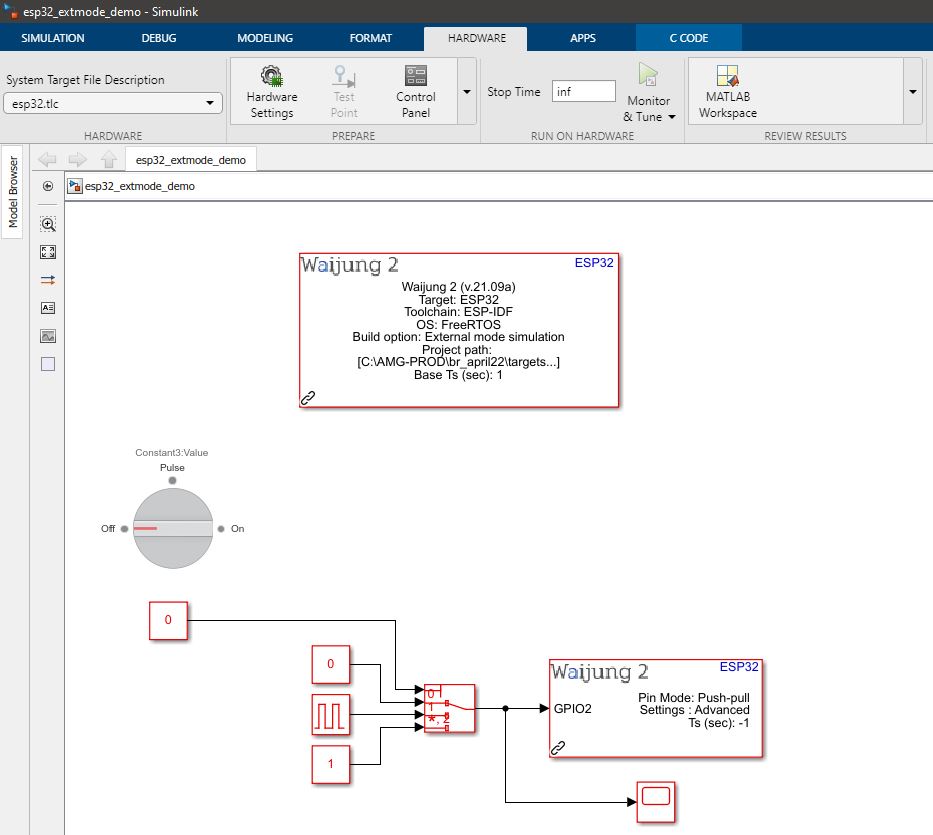This screenshot has height=835, width=933.
Task: Open System Target File dropdown esp32.tlc
Action: click(x=113, y=104)
